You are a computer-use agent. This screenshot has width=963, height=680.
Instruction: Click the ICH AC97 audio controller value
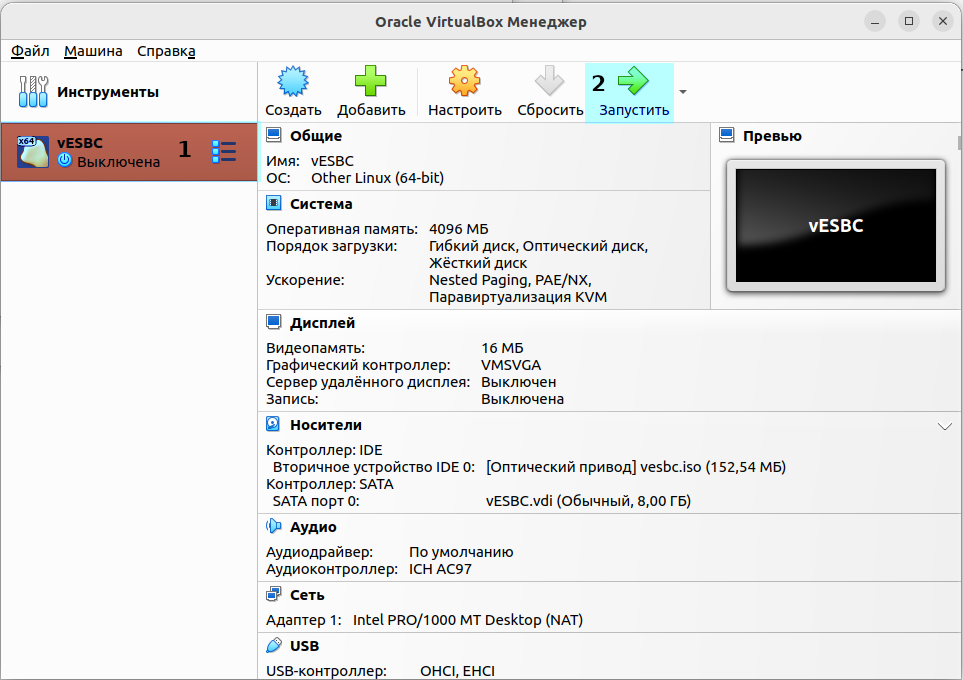point(440,569)
